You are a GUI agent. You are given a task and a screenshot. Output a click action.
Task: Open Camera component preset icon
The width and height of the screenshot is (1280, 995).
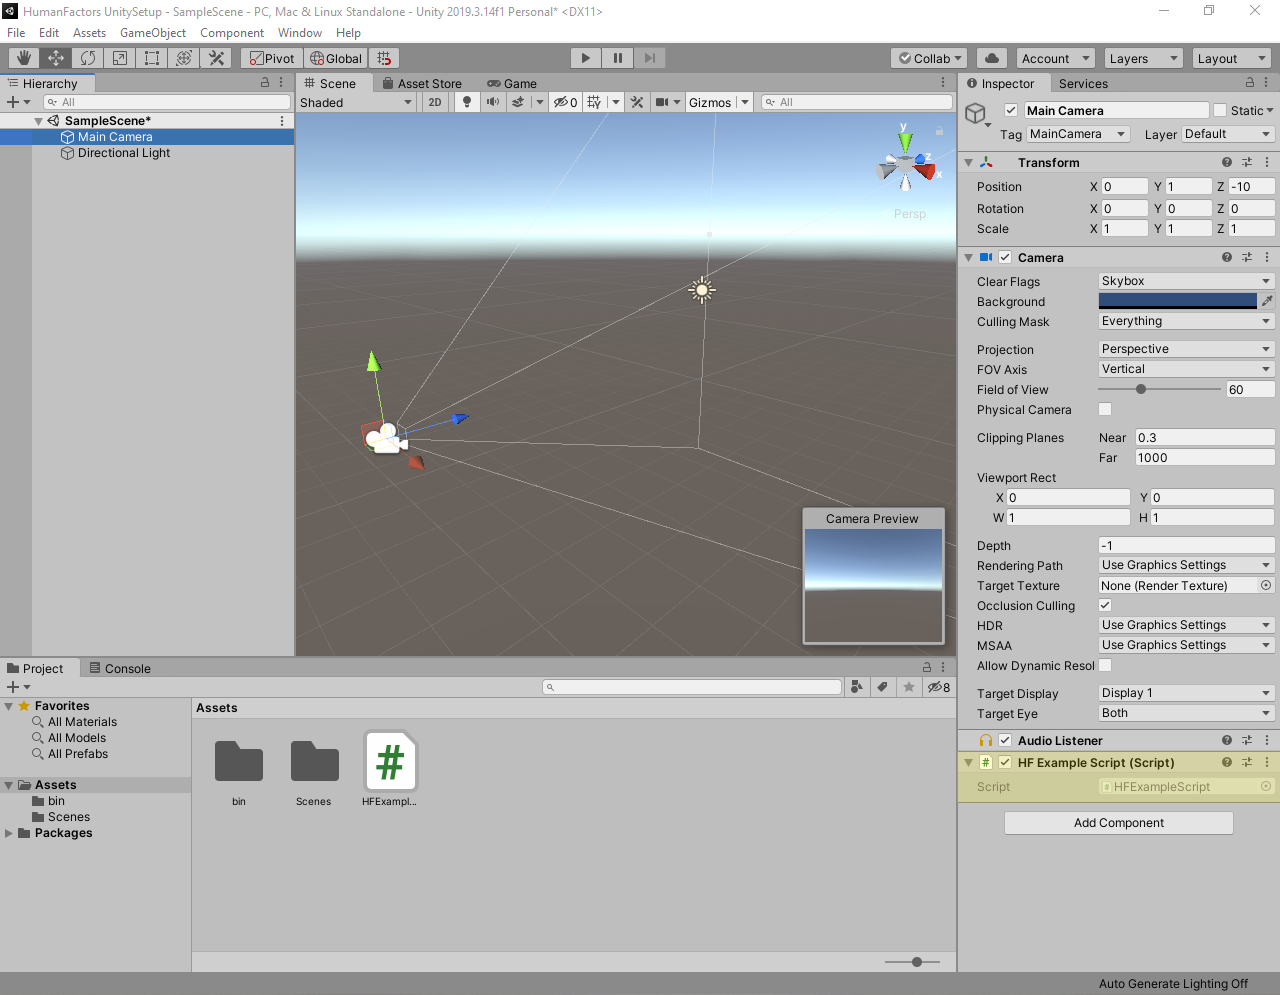pyautogui.click(x=1247, y=257)
